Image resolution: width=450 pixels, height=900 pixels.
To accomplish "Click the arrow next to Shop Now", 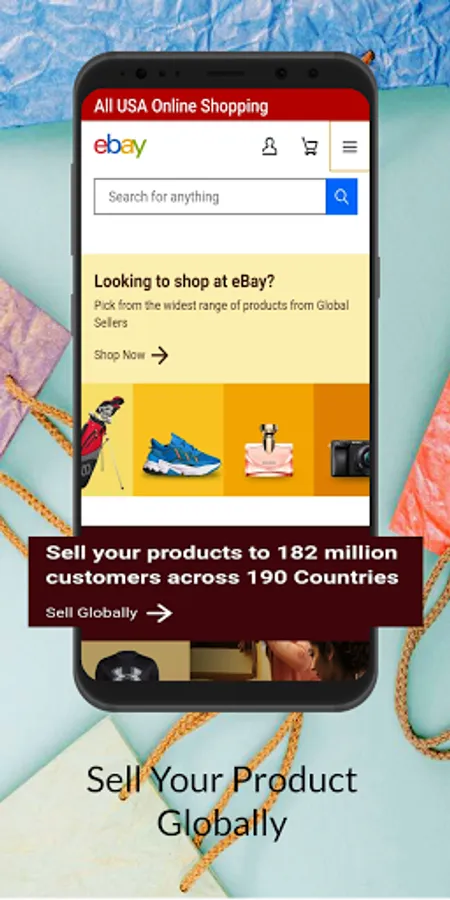I will pos(160,355).
